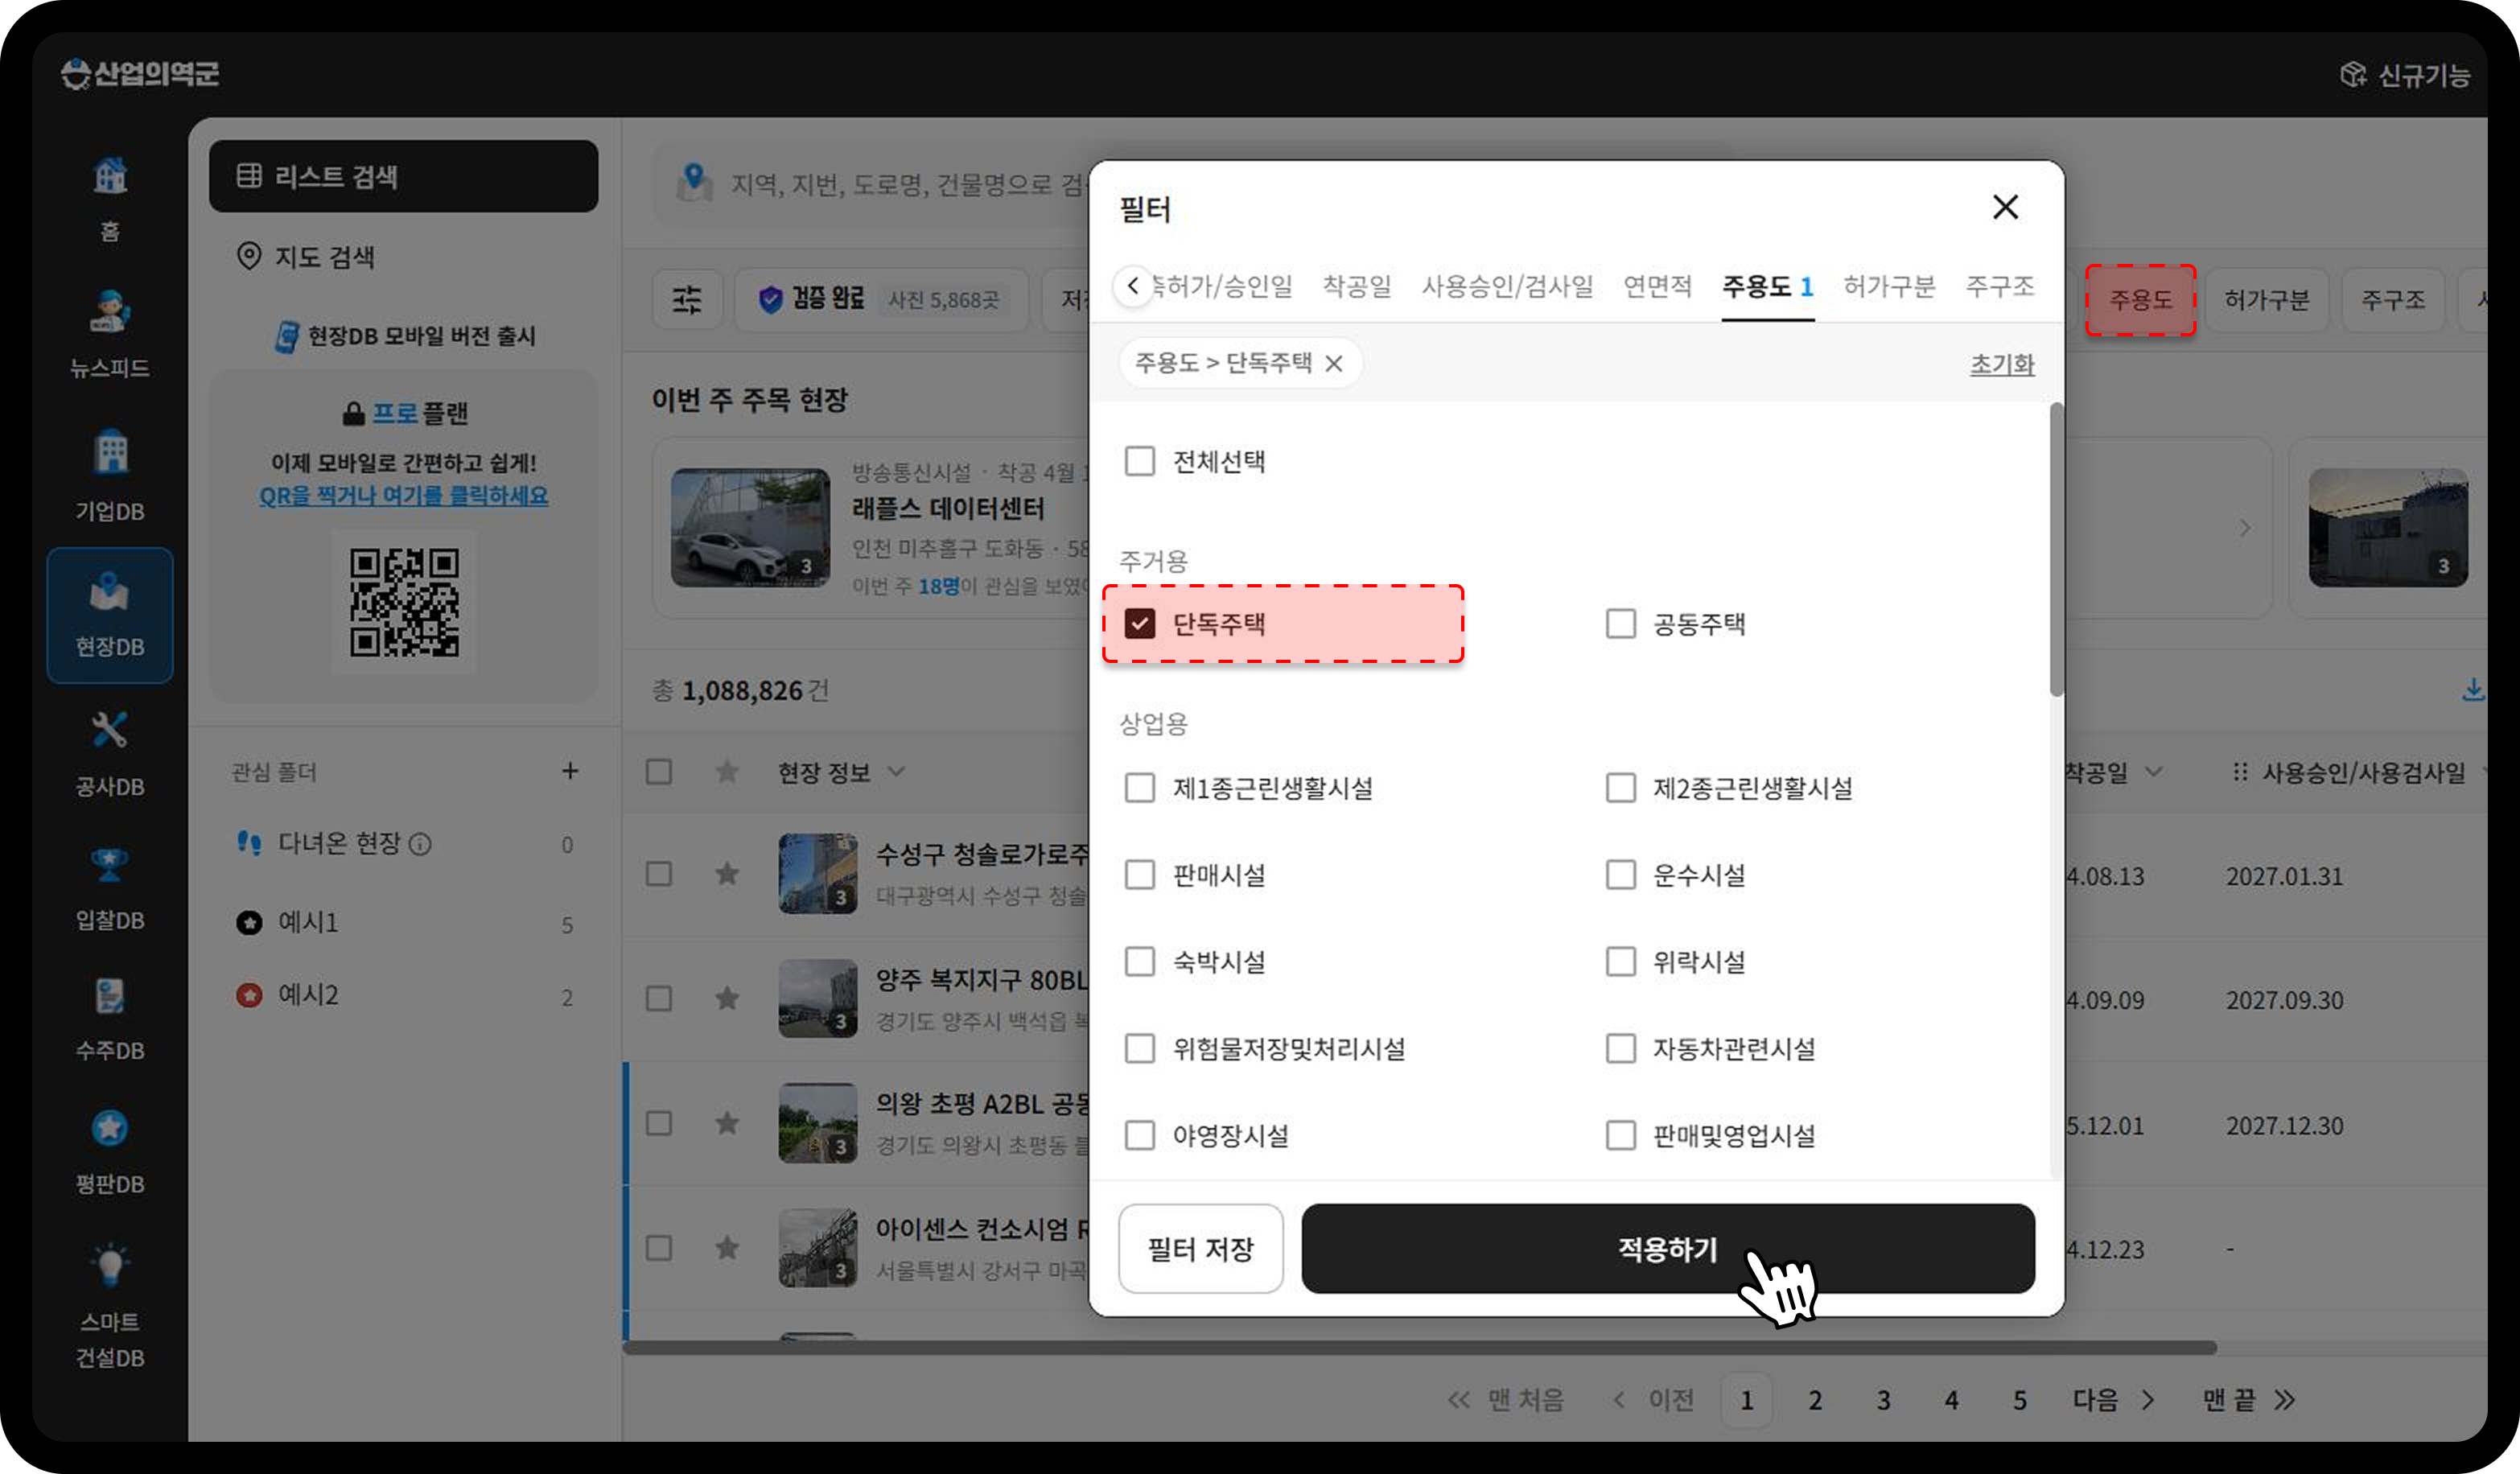Check the 자동차관련시설 checkbox
This screenshot has height=1474, width=2520.
(x=1620, y=1049)
